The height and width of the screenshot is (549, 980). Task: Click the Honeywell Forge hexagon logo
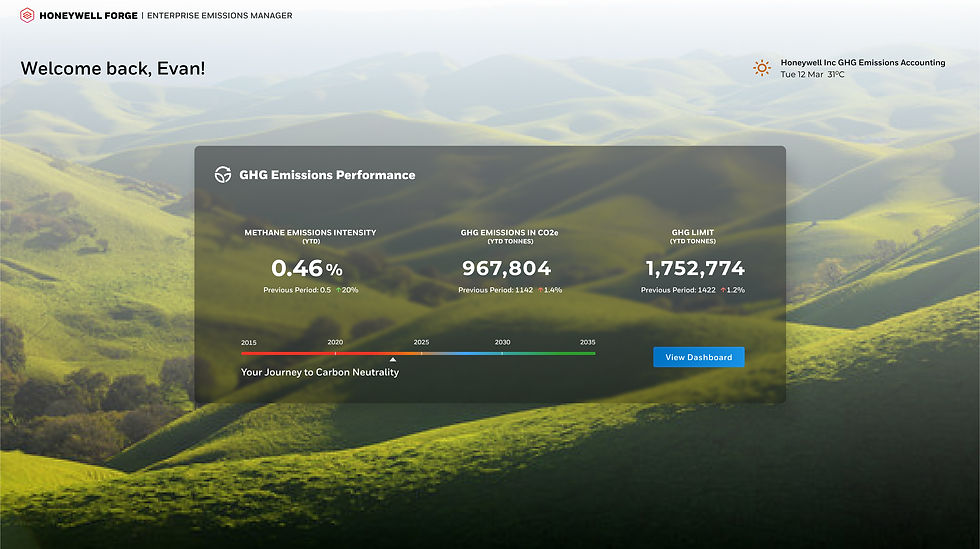tap(27, 15)
